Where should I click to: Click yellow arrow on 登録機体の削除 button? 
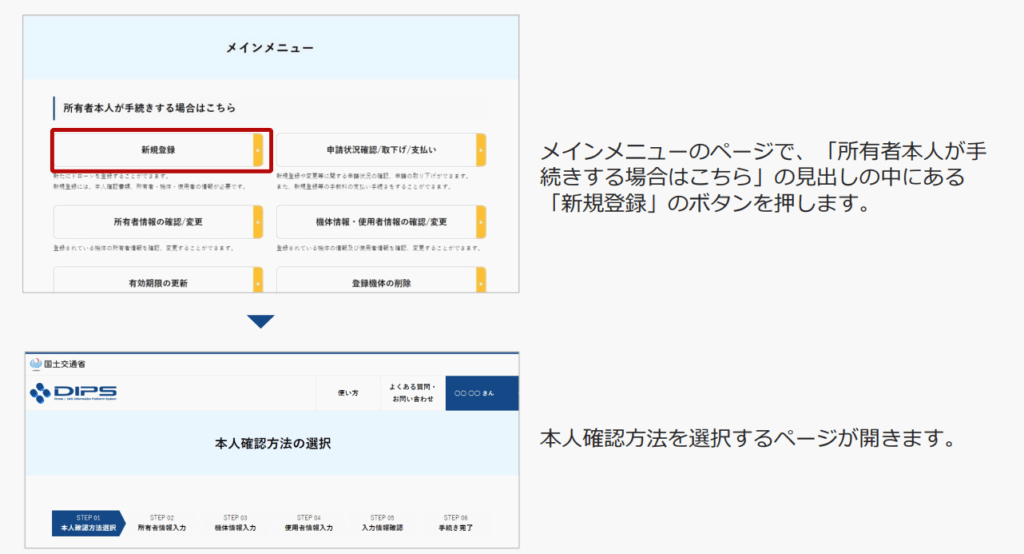point(481,280)
